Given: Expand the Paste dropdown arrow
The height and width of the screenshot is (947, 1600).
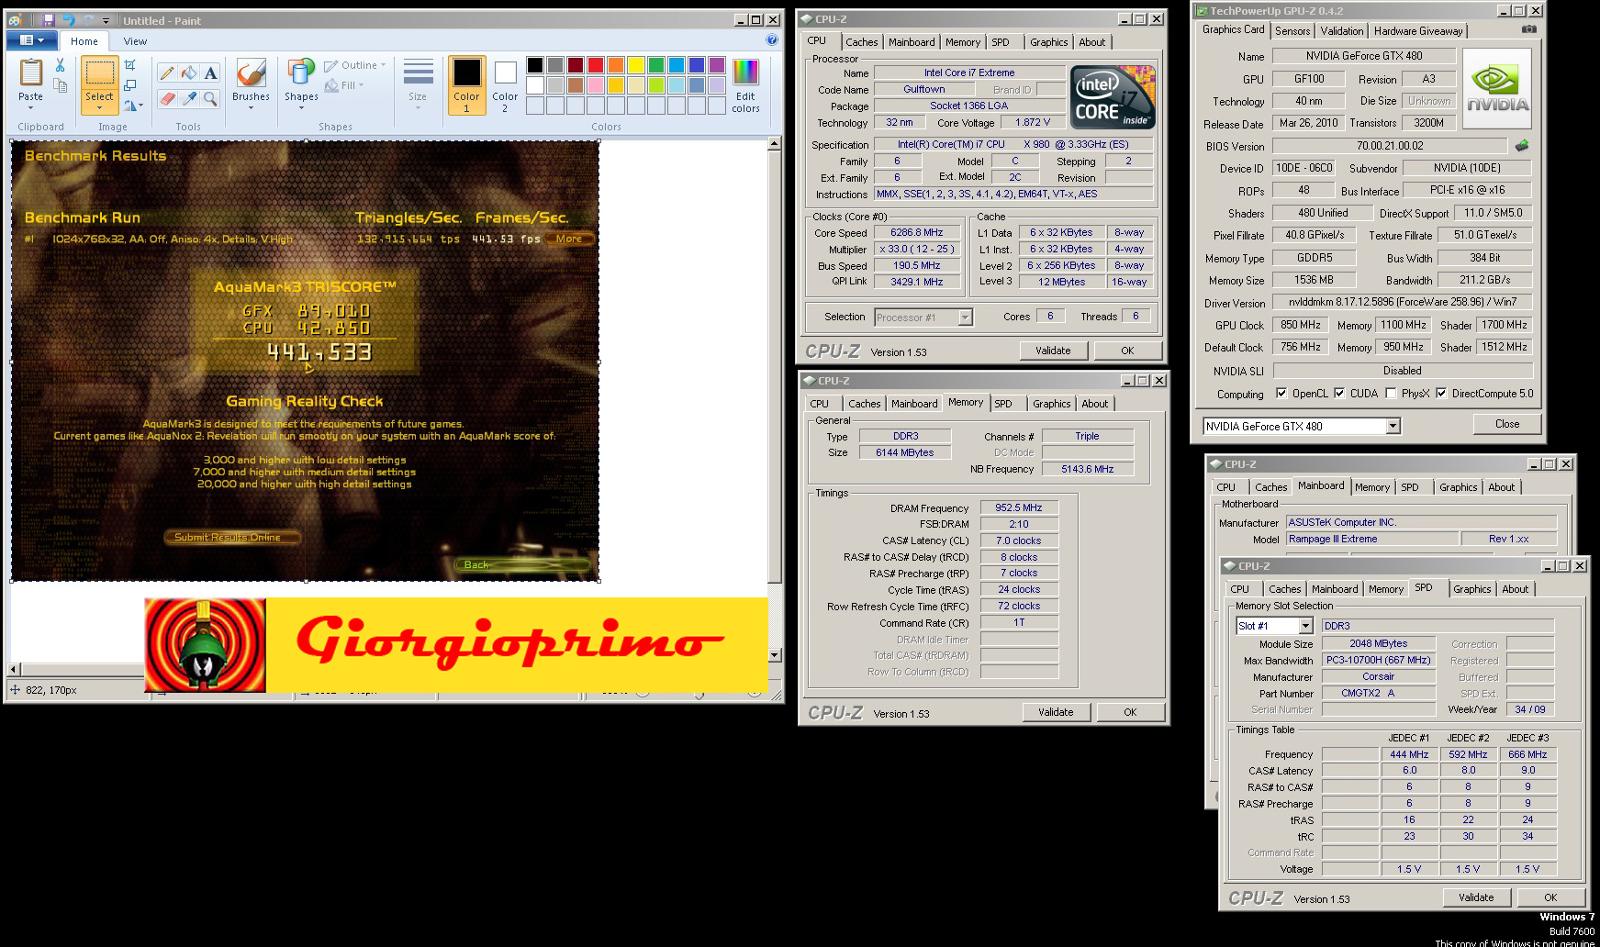Looking at the screenshot, I should pos(31,108).
